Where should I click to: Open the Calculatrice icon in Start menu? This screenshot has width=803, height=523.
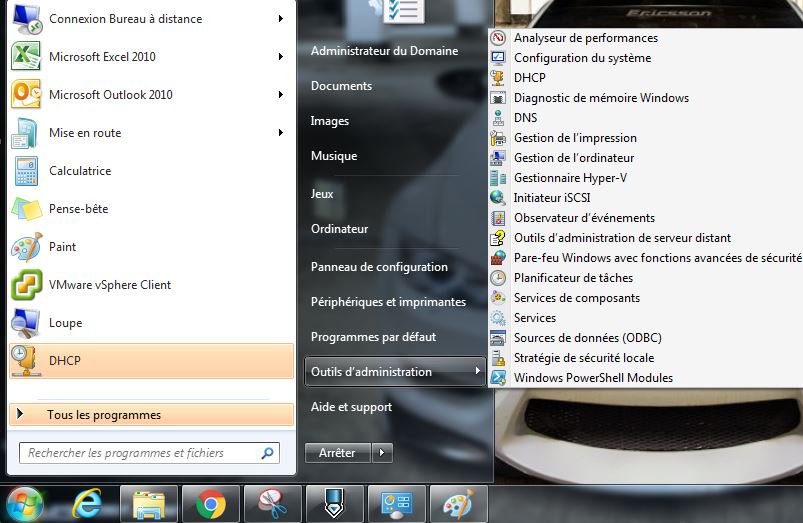pyautogui.click(x=26, y=171)
